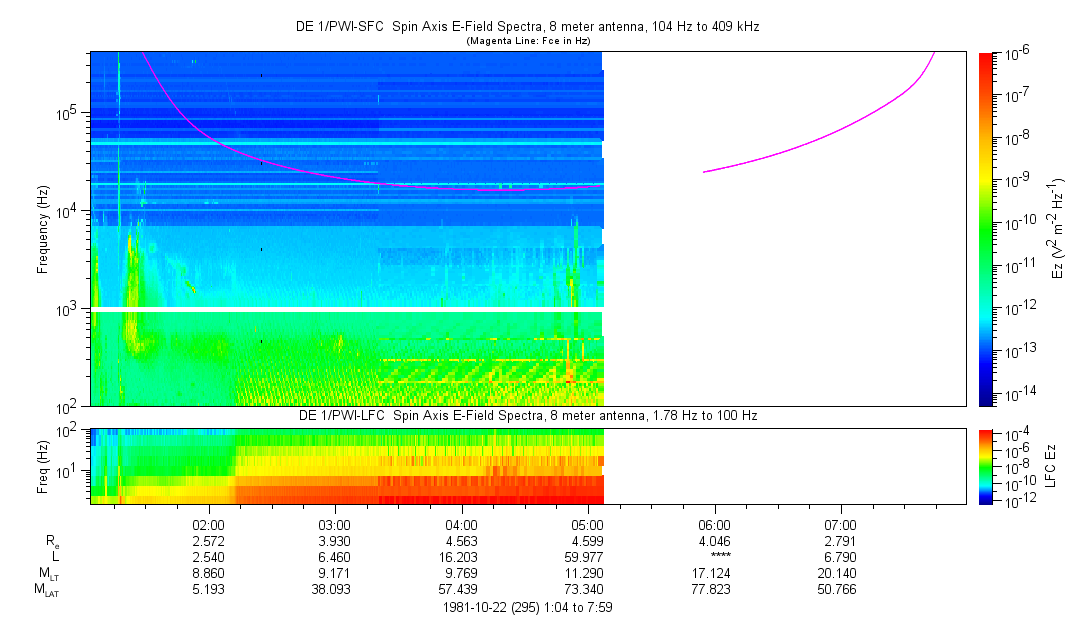The width and height of the screenshot is (1083, 620).
Task: Select the L value 59.977 at 05:00
Action: tap(587, 556)
